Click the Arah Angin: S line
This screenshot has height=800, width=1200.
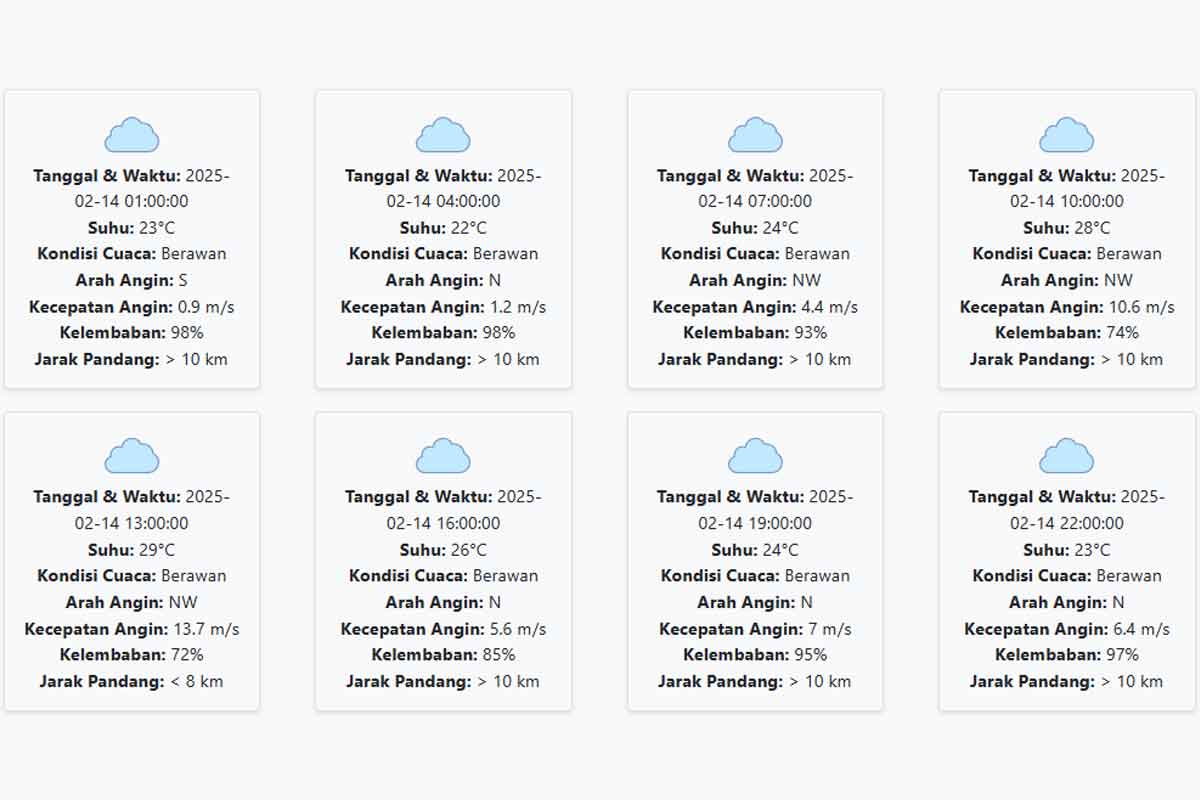(132, 280)
